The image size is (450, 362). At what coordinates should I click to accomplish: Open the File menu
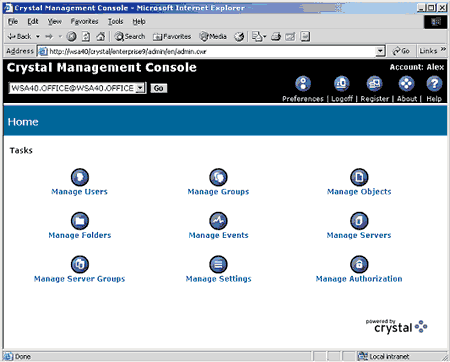click(13, 22)
